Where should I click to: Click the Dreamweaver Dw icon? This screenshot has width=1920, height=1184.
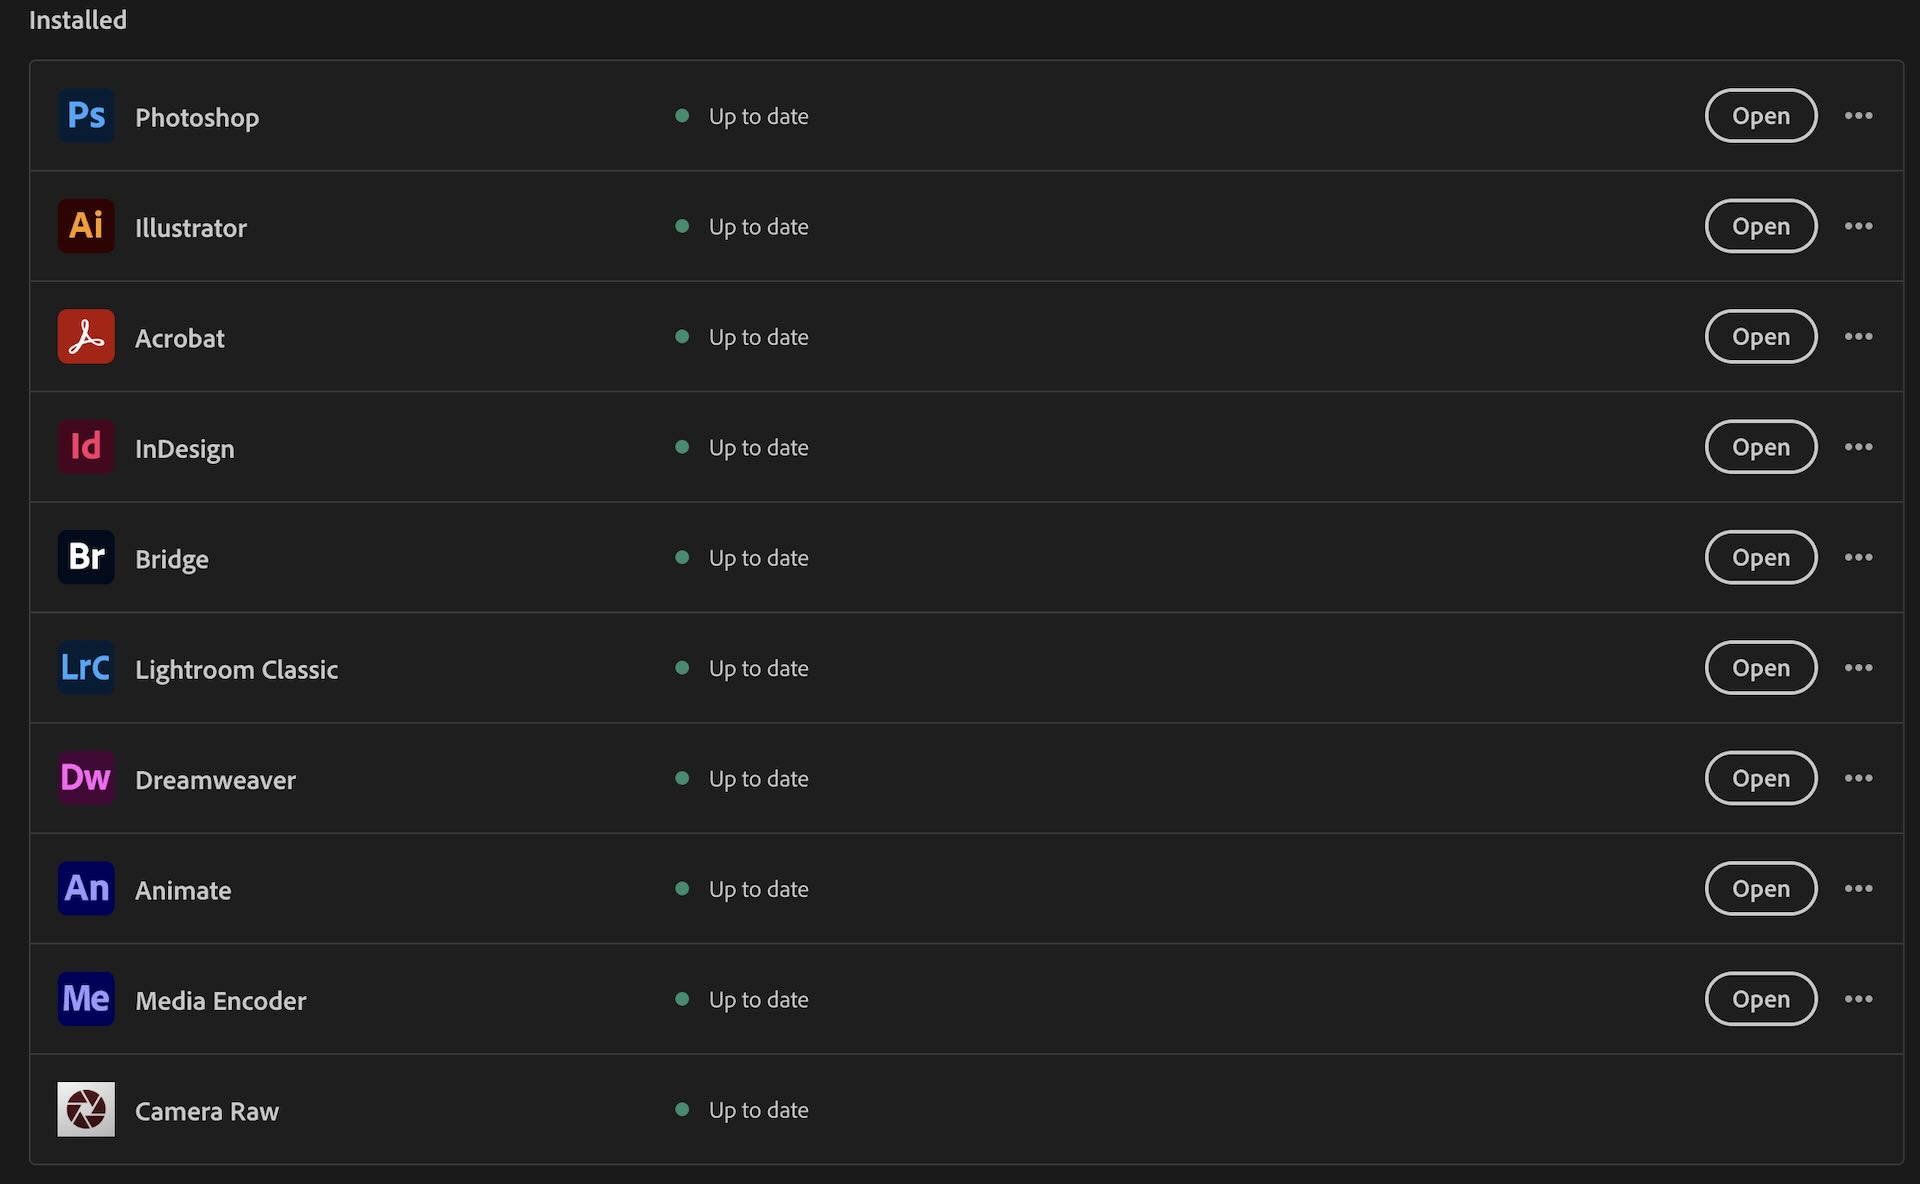pyautogui.click(x=86, y=778)
